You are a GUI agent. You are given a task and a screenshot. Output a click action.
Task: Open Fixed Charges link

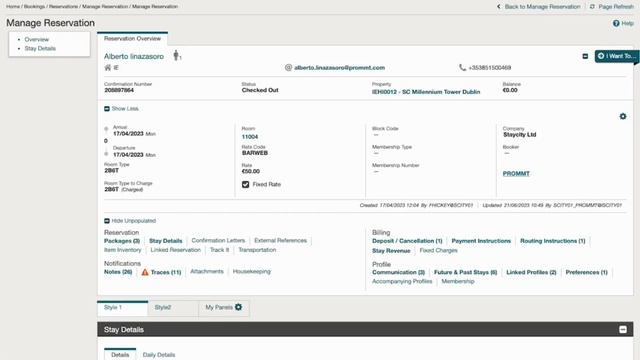(438, 250)
